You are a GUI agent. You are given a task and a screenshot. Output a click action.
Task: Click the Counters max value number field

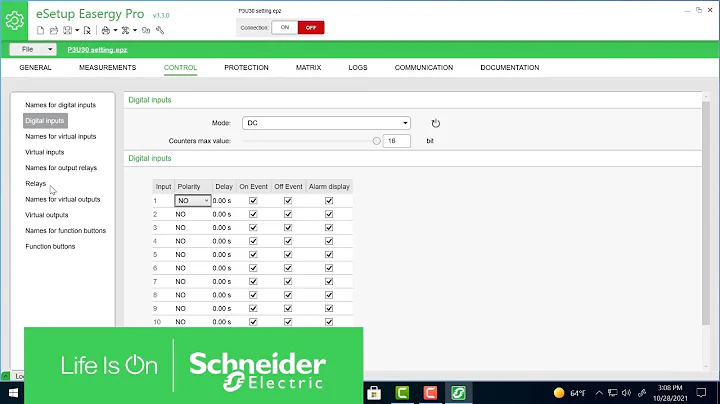point(397,141)
